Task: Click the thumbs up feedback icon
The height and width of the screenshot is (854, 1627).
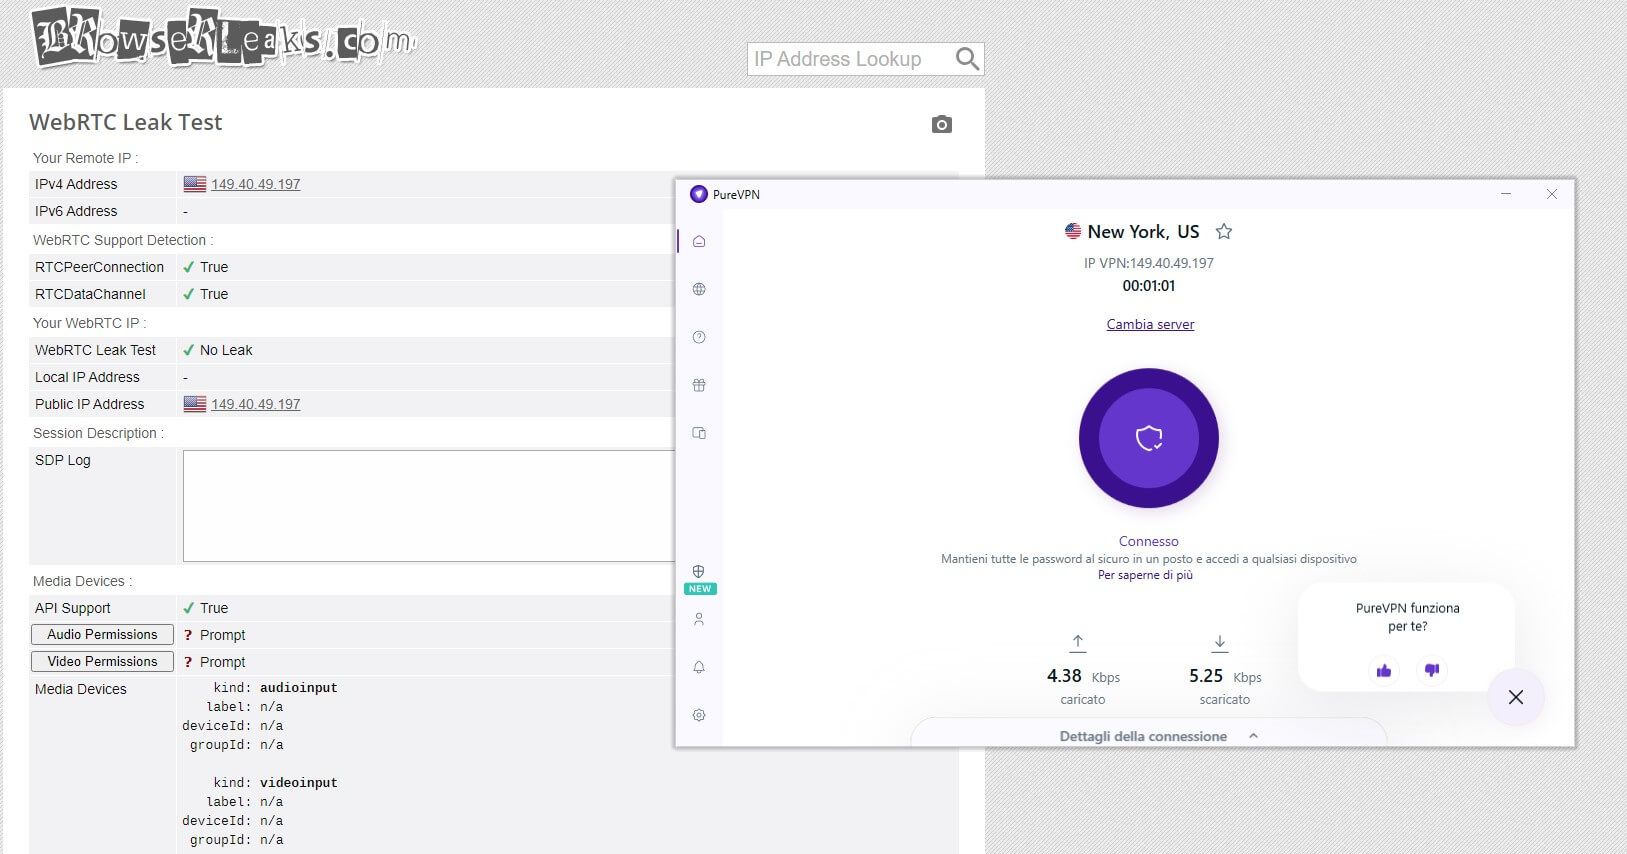Action: [1384, 670]
